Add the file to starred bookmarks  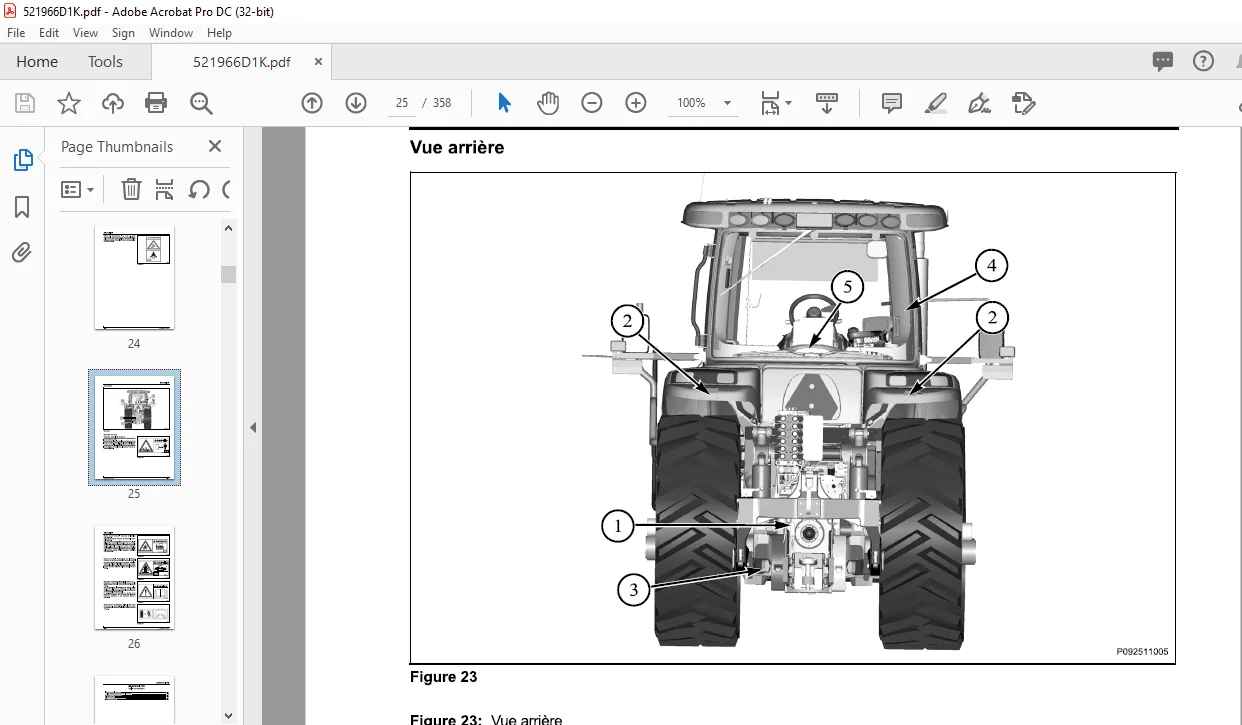[x=68, y=103]
